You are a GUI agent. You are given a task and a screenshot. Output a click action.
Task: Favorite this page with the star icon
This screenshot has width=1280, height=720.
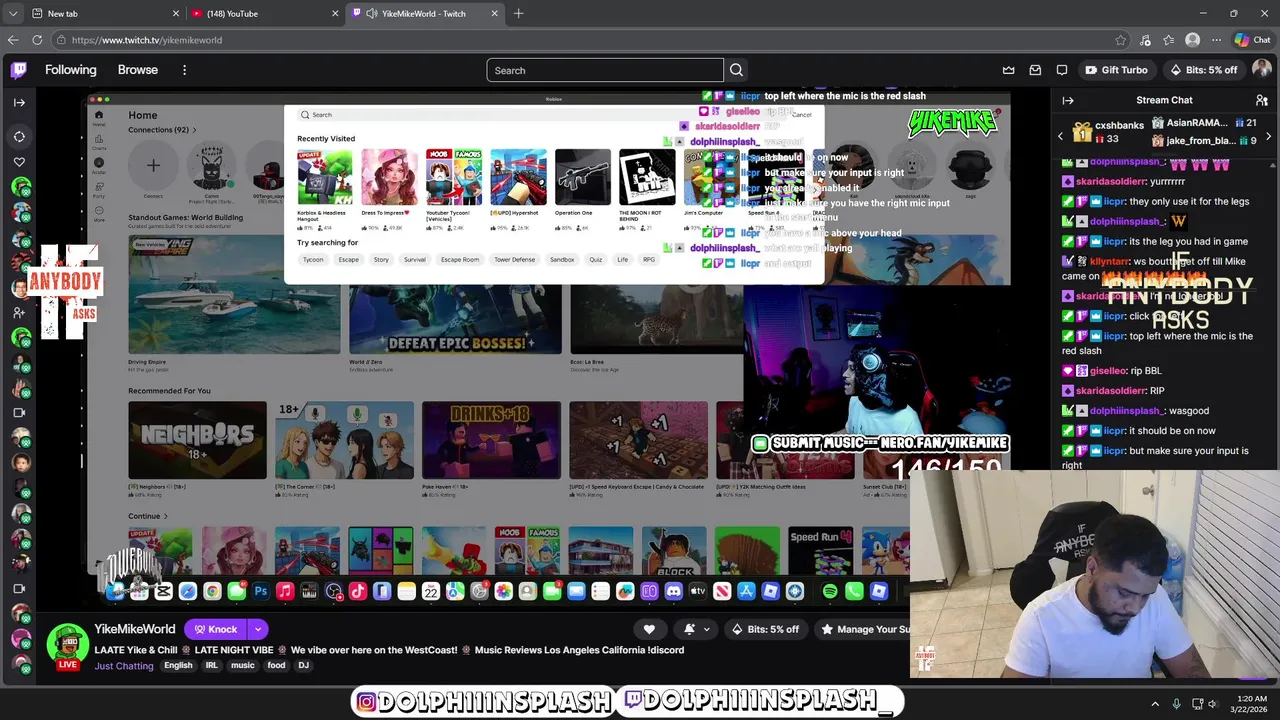pyautogui.click(x=1121, y=40)
